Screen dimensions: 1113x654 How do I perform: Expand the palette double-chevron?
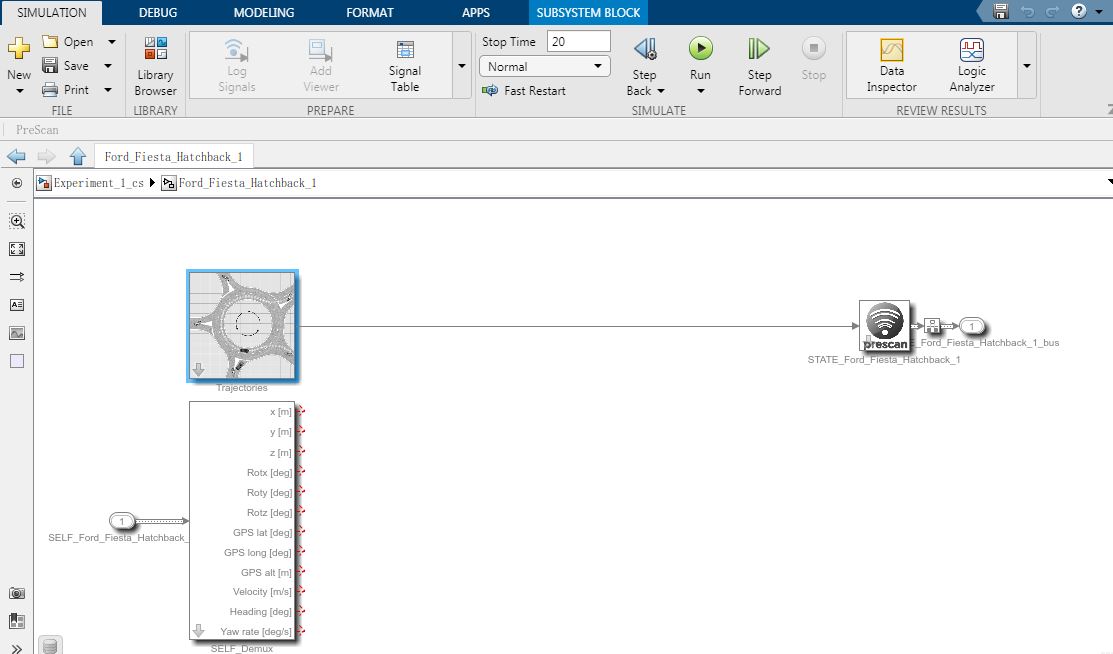17,648
